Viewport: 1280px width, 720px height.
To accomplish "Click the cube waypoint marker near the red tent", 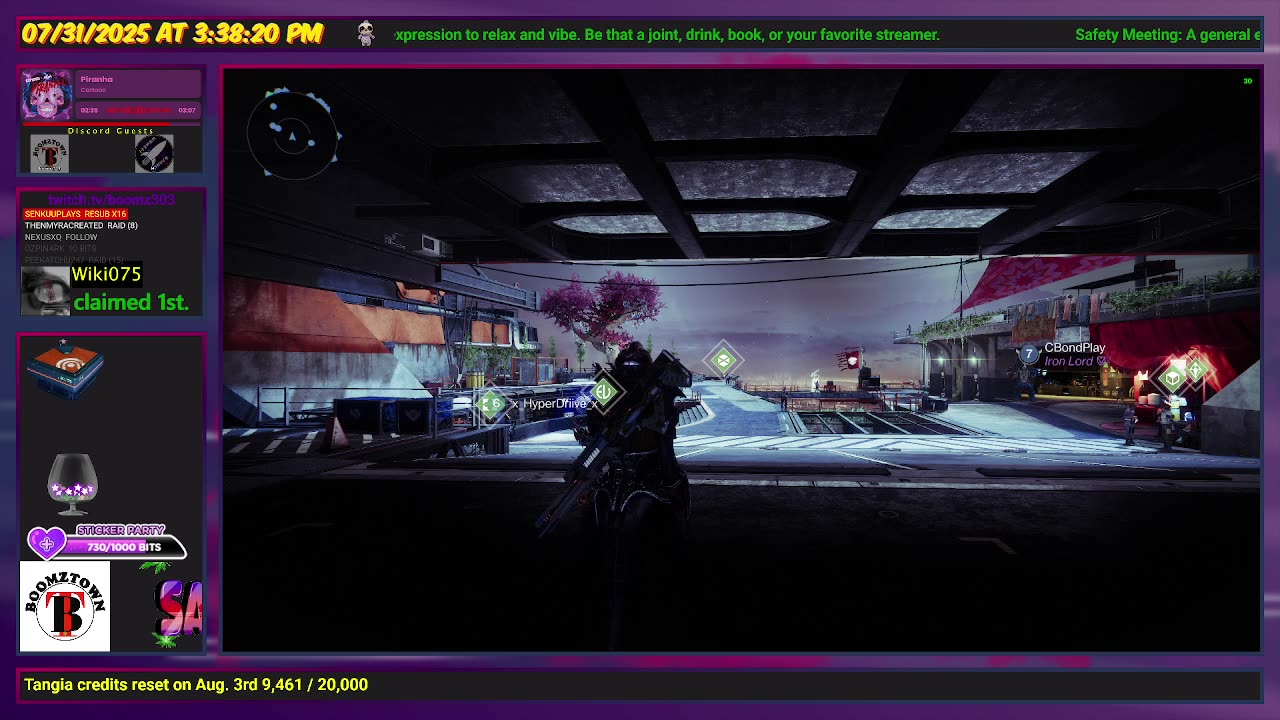I will click(1173, 378).
